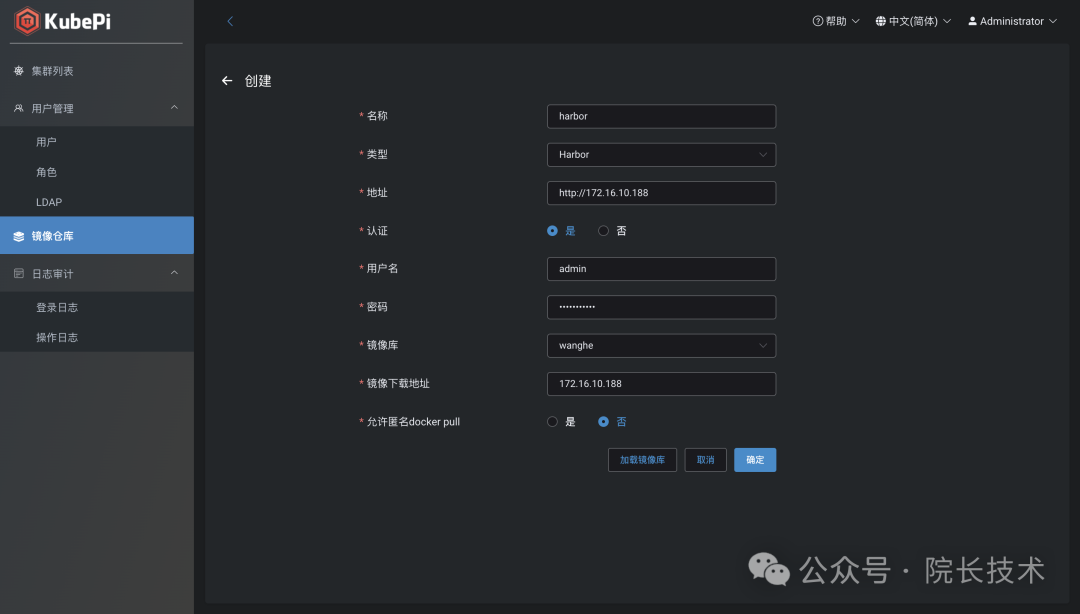Select 否 for 允许匿名docker pull
The width and height of the screenshot is (1080, 614).
tap(603, 422)
